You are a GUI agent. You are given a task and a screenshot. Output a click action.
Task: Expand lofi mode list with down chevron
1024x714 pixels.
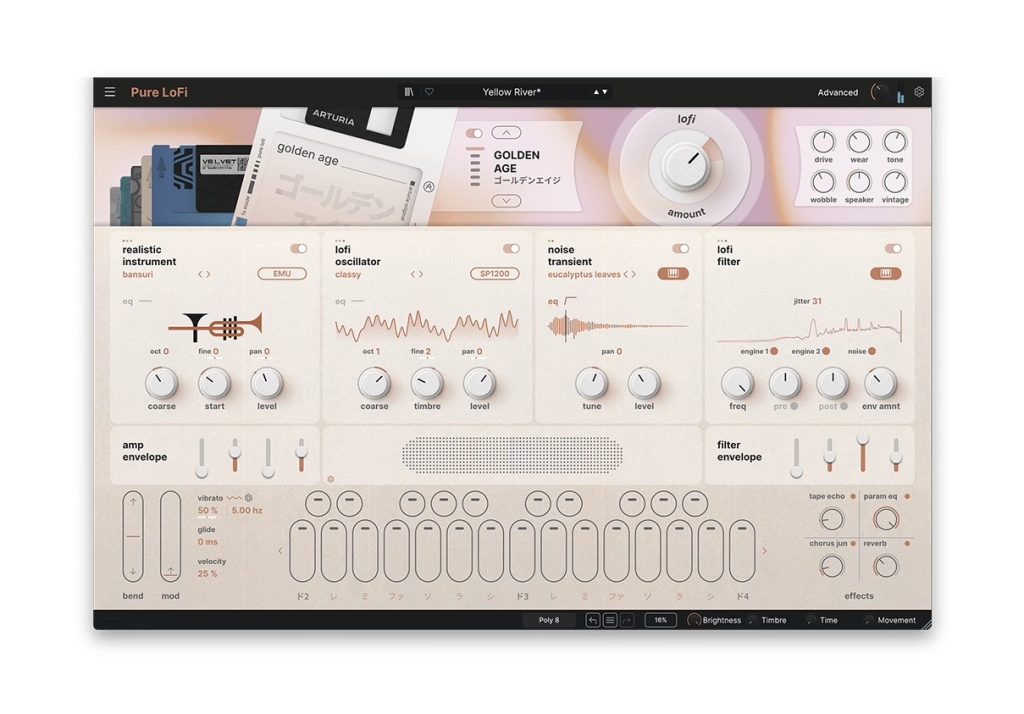[x=506, y=201]
